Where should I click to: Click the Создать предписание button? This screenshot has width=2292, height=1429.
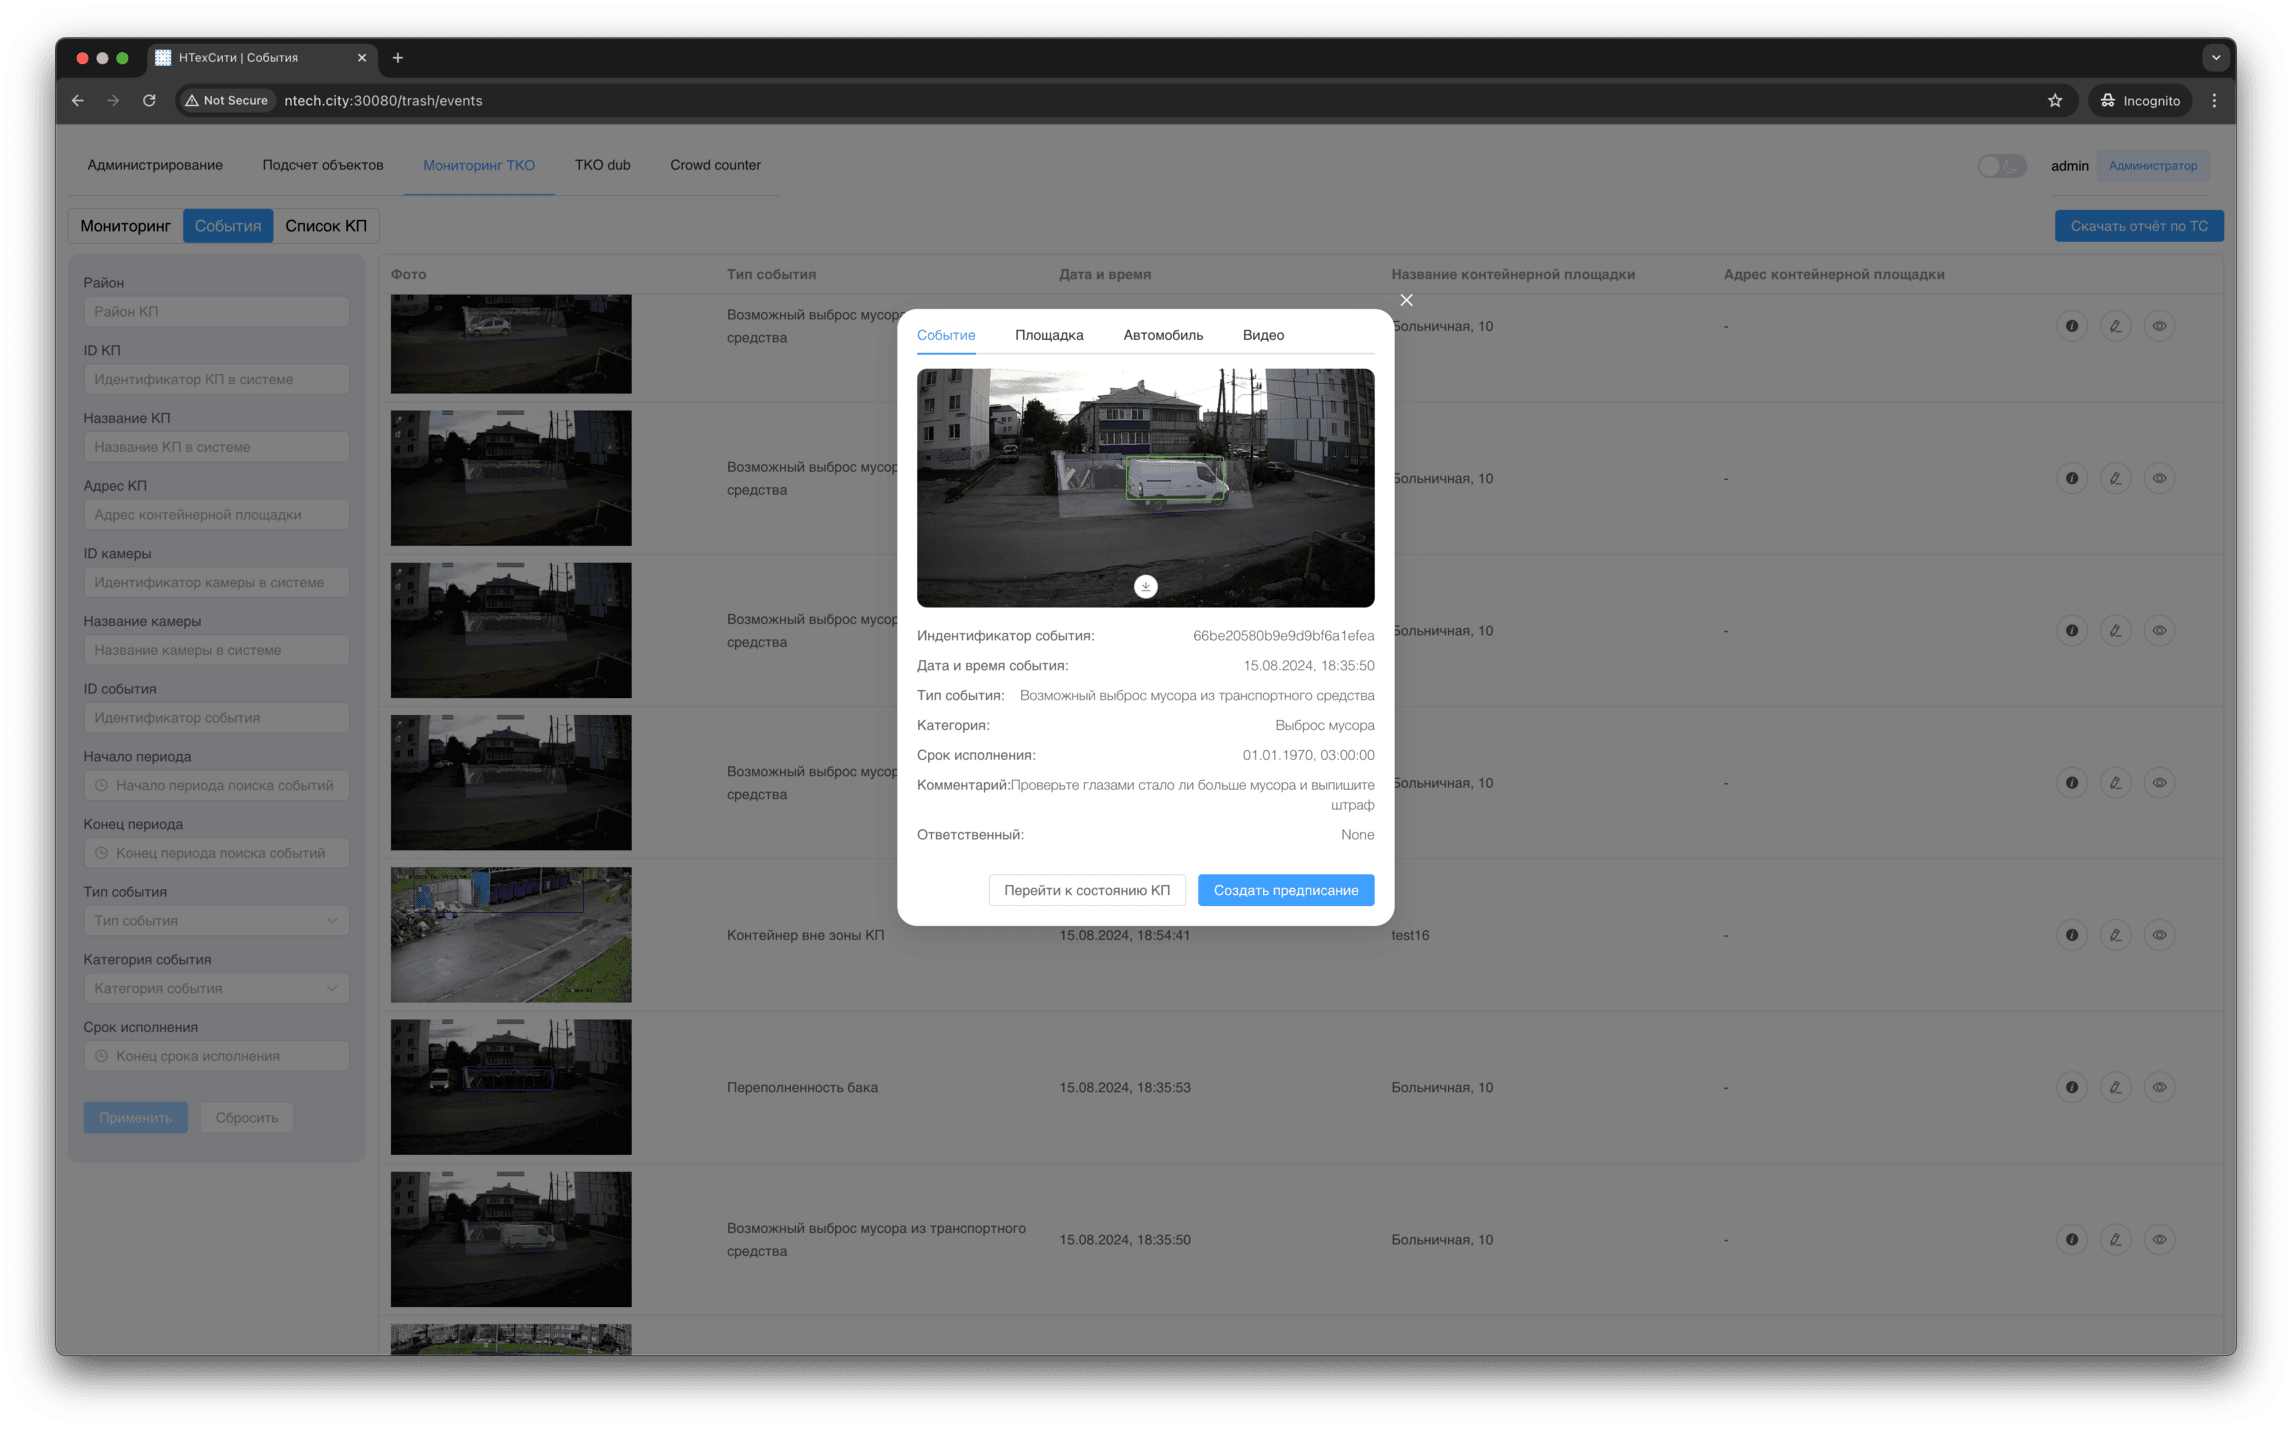pyautogui.click(x=1285, y=890)
